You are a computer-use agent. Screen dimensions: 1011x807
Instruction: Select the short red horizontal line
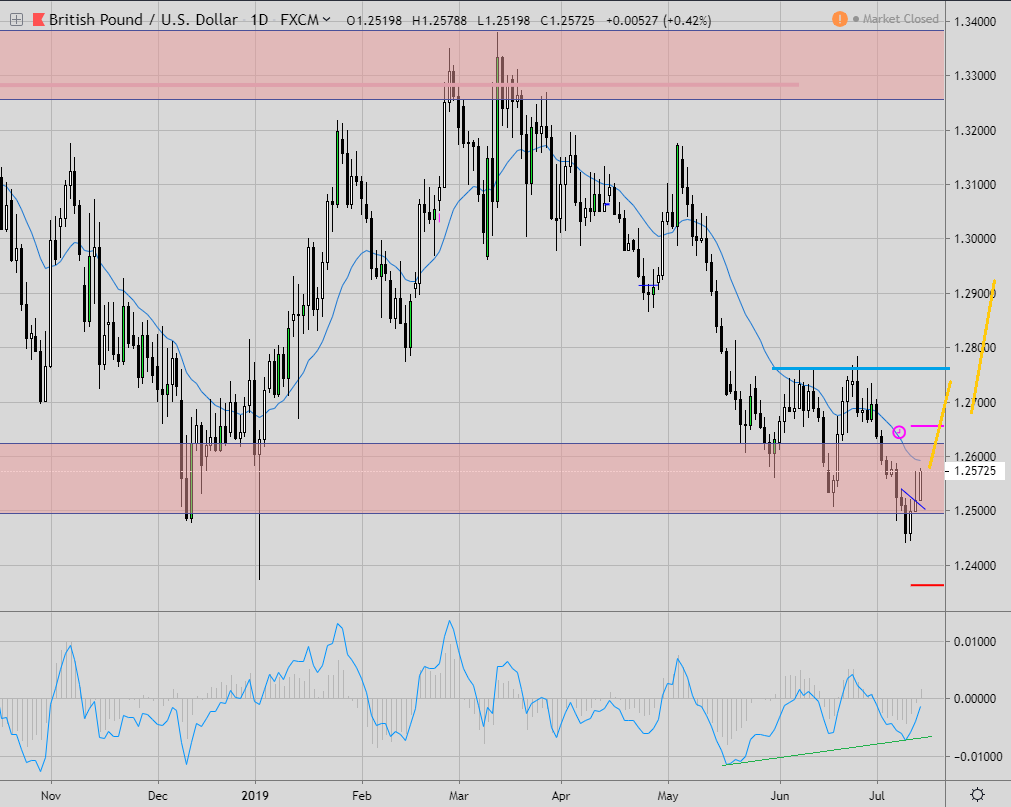point(927,585)
